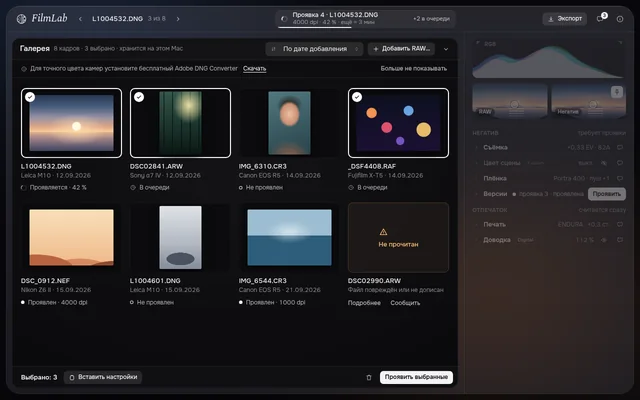Uncheck the _DSF4408.RAF thumbnail checkmark
Image resolution: width=640 pixels, height=400 pixels.
click(x=357, y=97)
